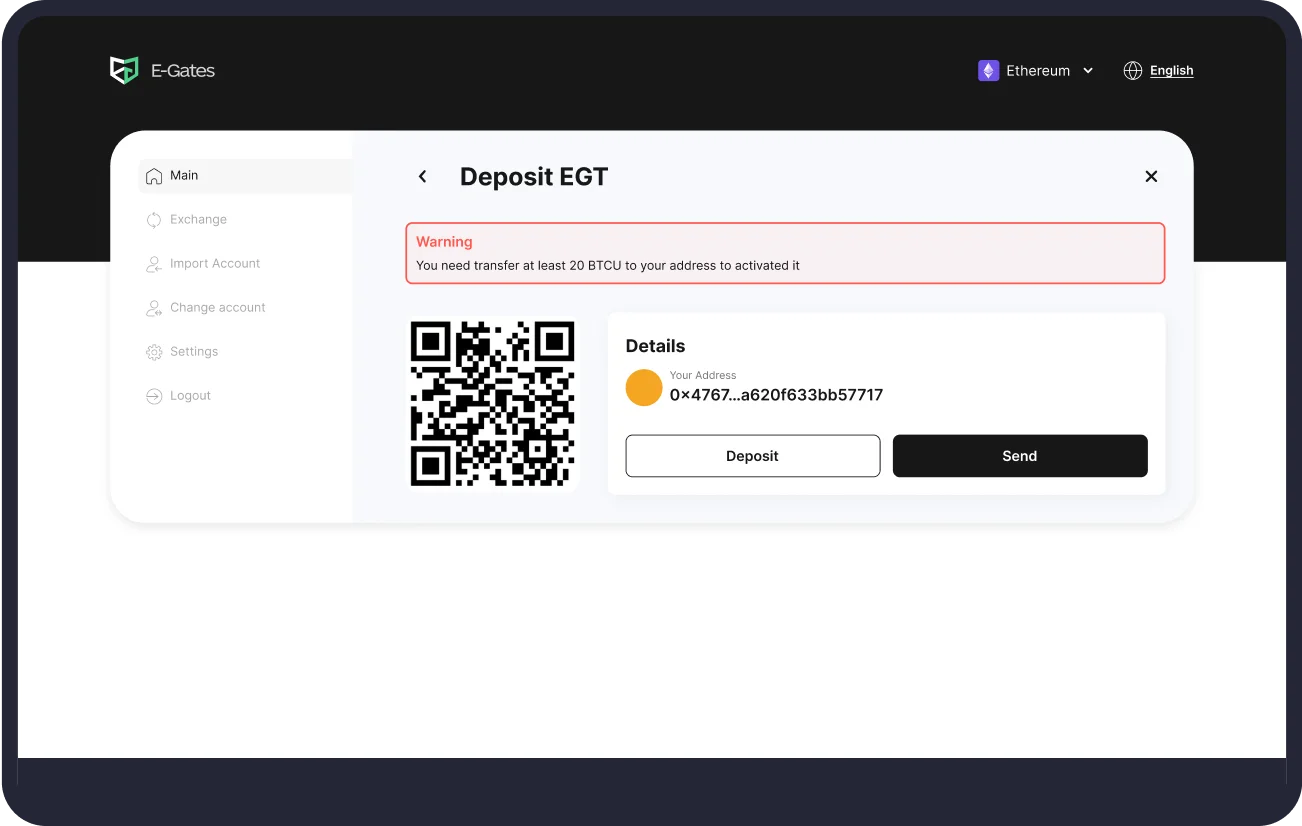Click the purple Ethereum network icon
The image size is (1302, 826).
tap(988, 71)
